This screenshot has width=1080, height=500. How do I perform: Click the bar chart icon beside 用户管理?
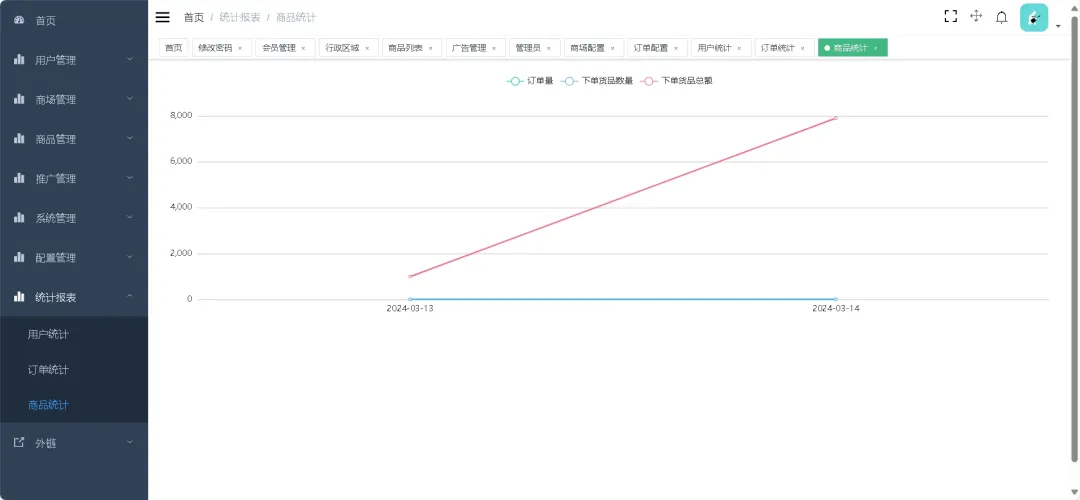[x=19, y=60]
